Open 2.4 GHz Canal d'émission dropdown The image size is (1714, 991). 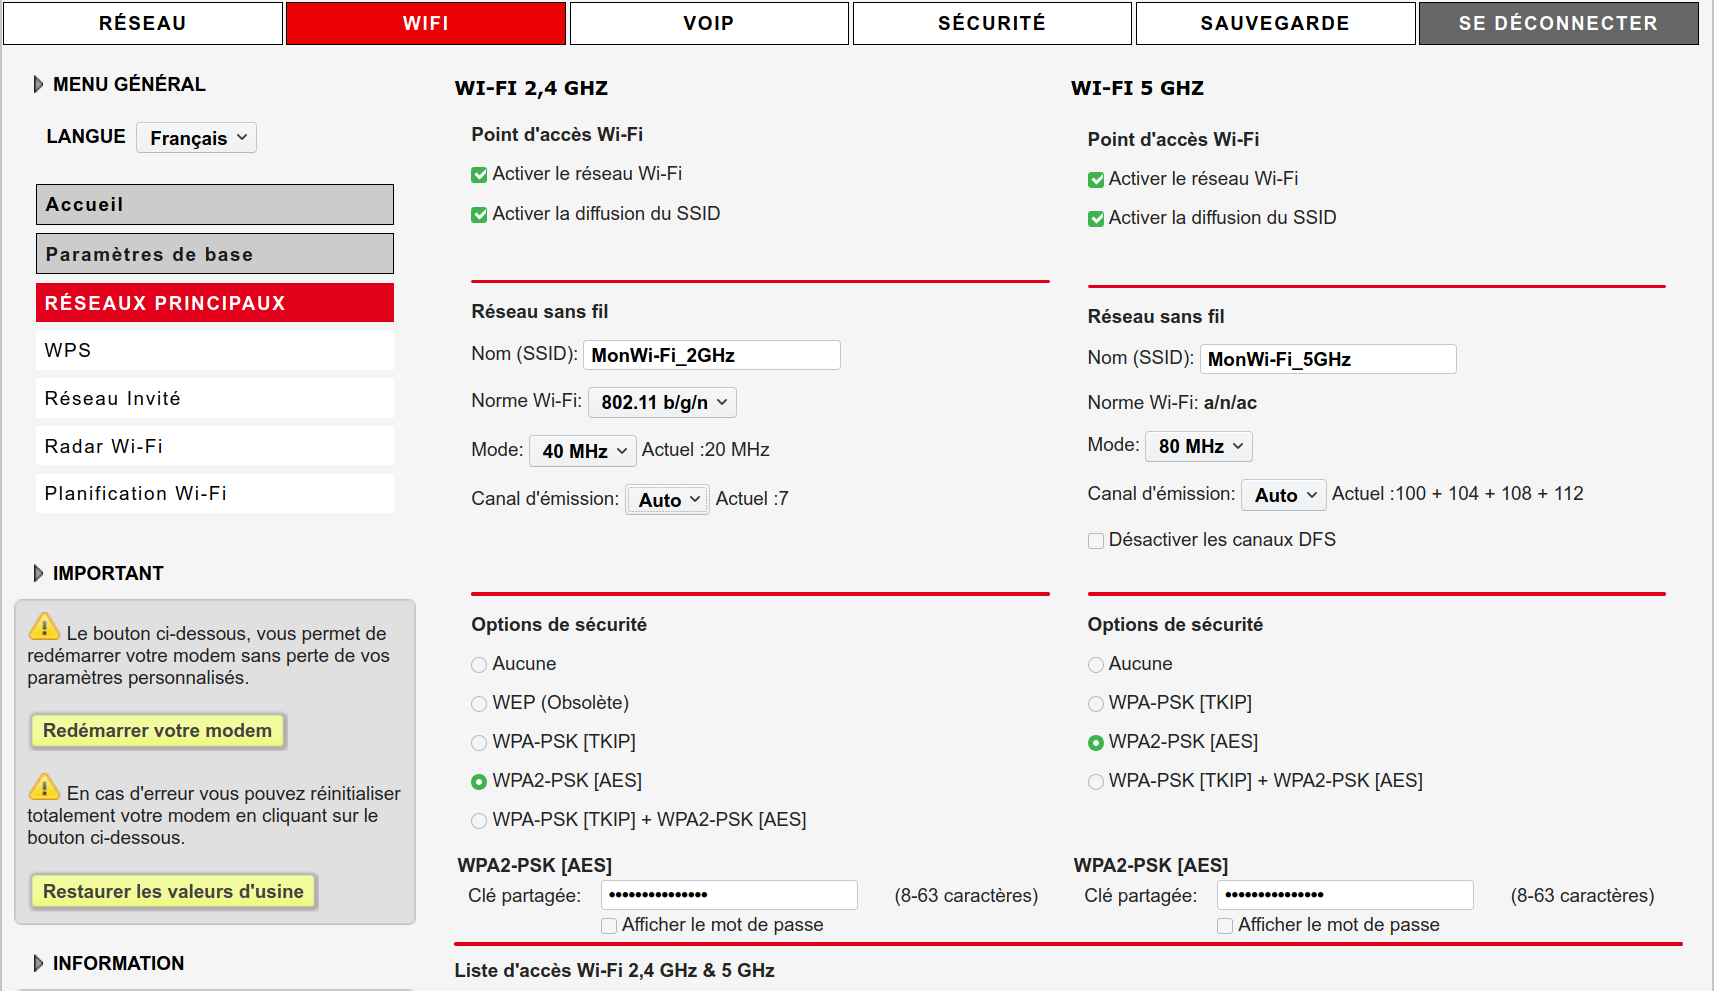[x=667, y=499]
